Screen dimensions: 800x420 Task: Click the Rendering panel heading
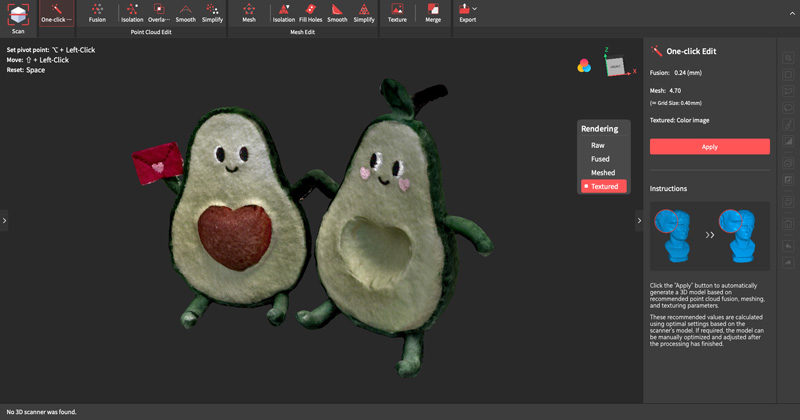click(599, 129)
